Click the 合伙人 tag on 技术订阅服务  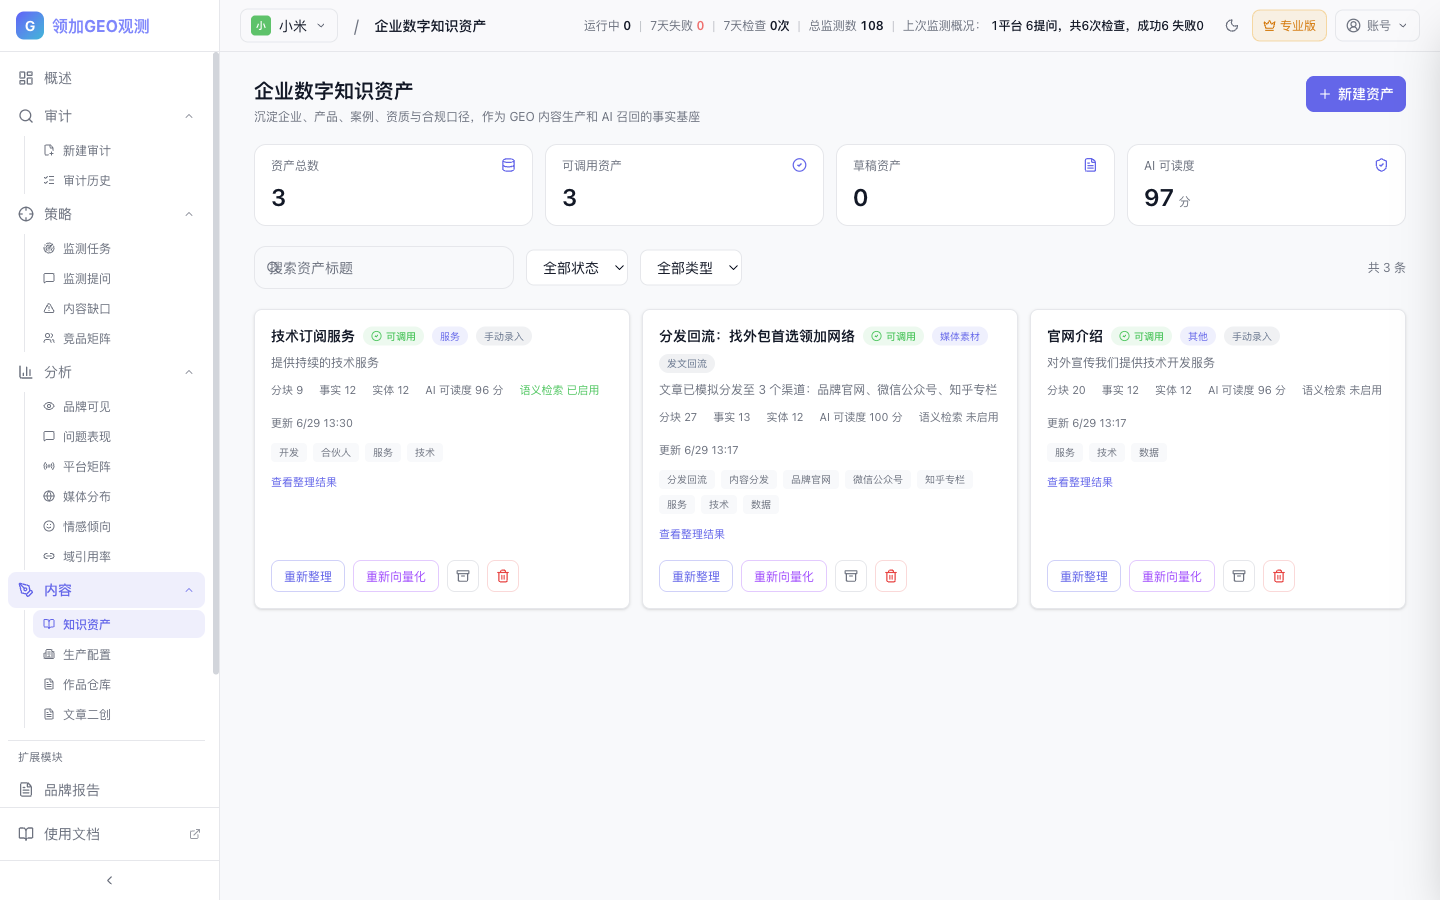[x=336, y=452]
